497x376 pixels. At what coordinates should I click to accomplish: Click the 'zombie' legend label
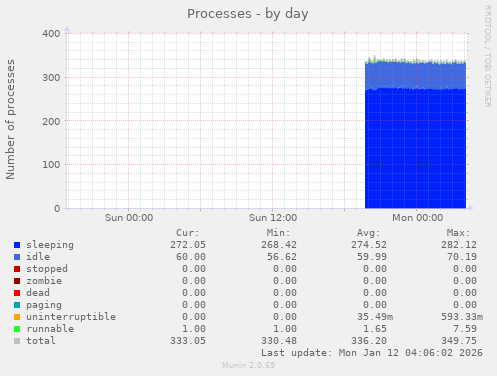pos(44,281)
